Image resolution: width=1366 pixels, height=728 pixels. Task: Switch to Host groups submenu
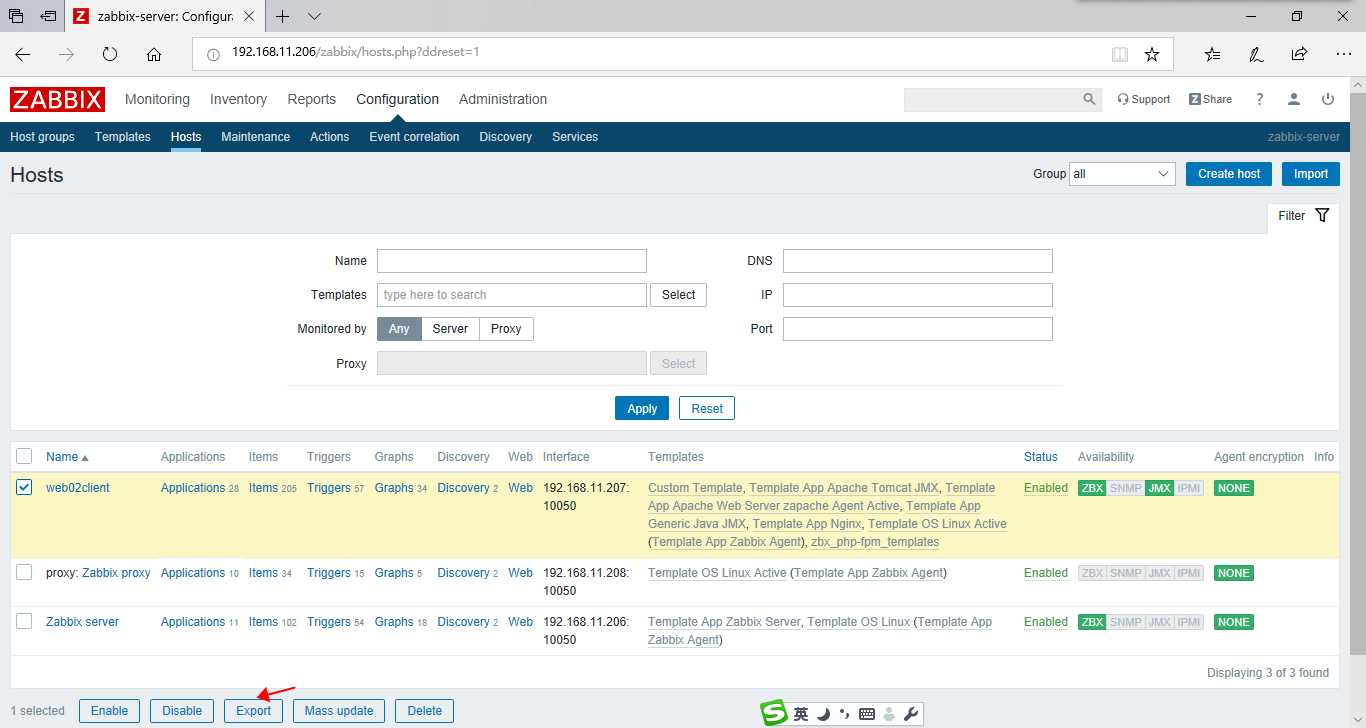click(42, 137)
